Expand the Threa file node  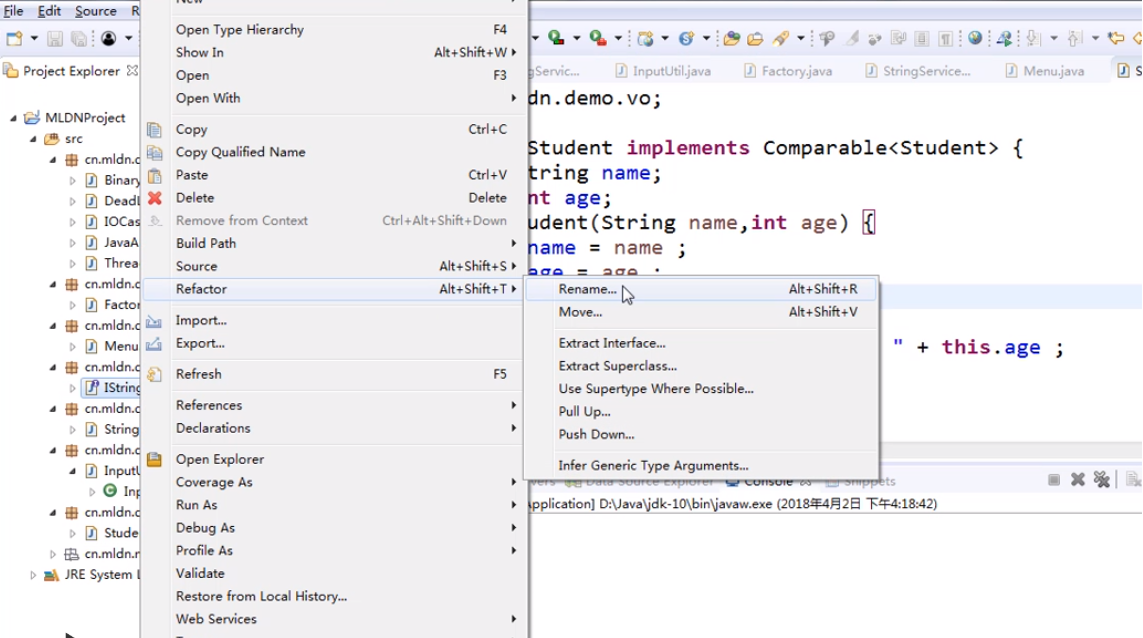click(72, 263)
